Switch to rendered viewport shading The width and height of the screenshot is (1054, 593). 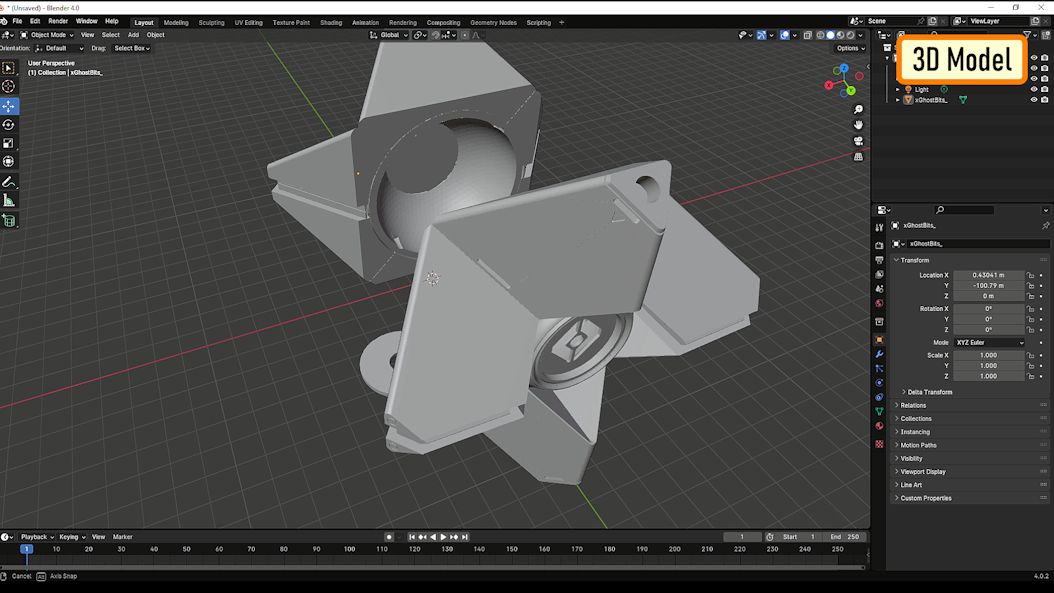click(850, 35)
